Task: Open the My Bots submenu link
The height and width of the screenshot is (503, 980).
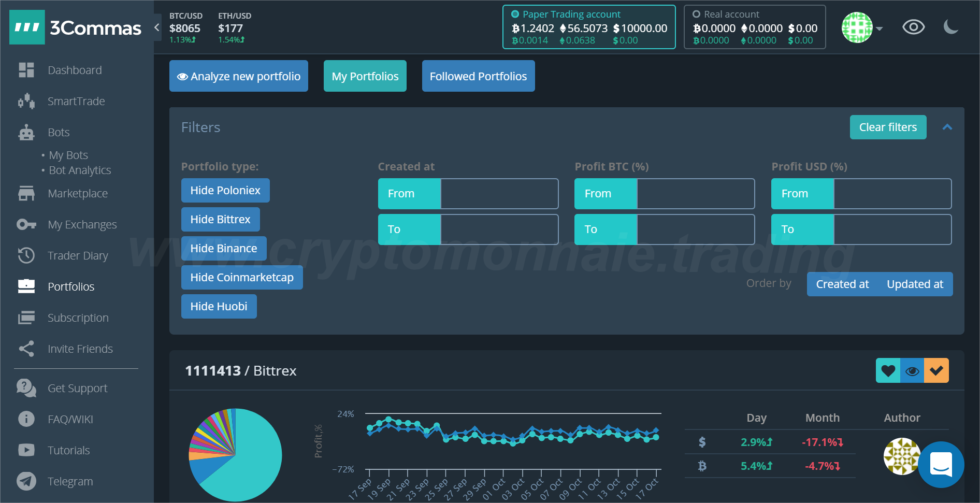Action: coord(69,155)
